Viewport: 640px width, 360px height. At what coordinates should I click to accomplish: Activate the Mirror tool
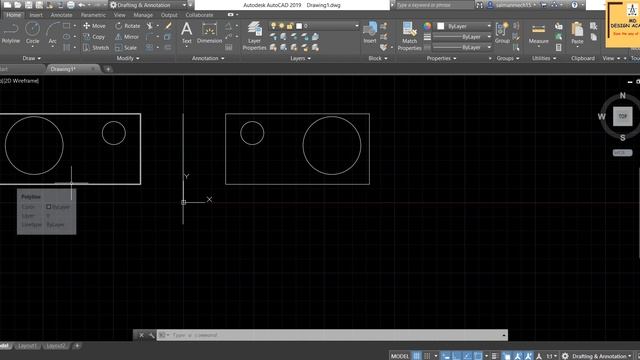[x=127, y=37]
